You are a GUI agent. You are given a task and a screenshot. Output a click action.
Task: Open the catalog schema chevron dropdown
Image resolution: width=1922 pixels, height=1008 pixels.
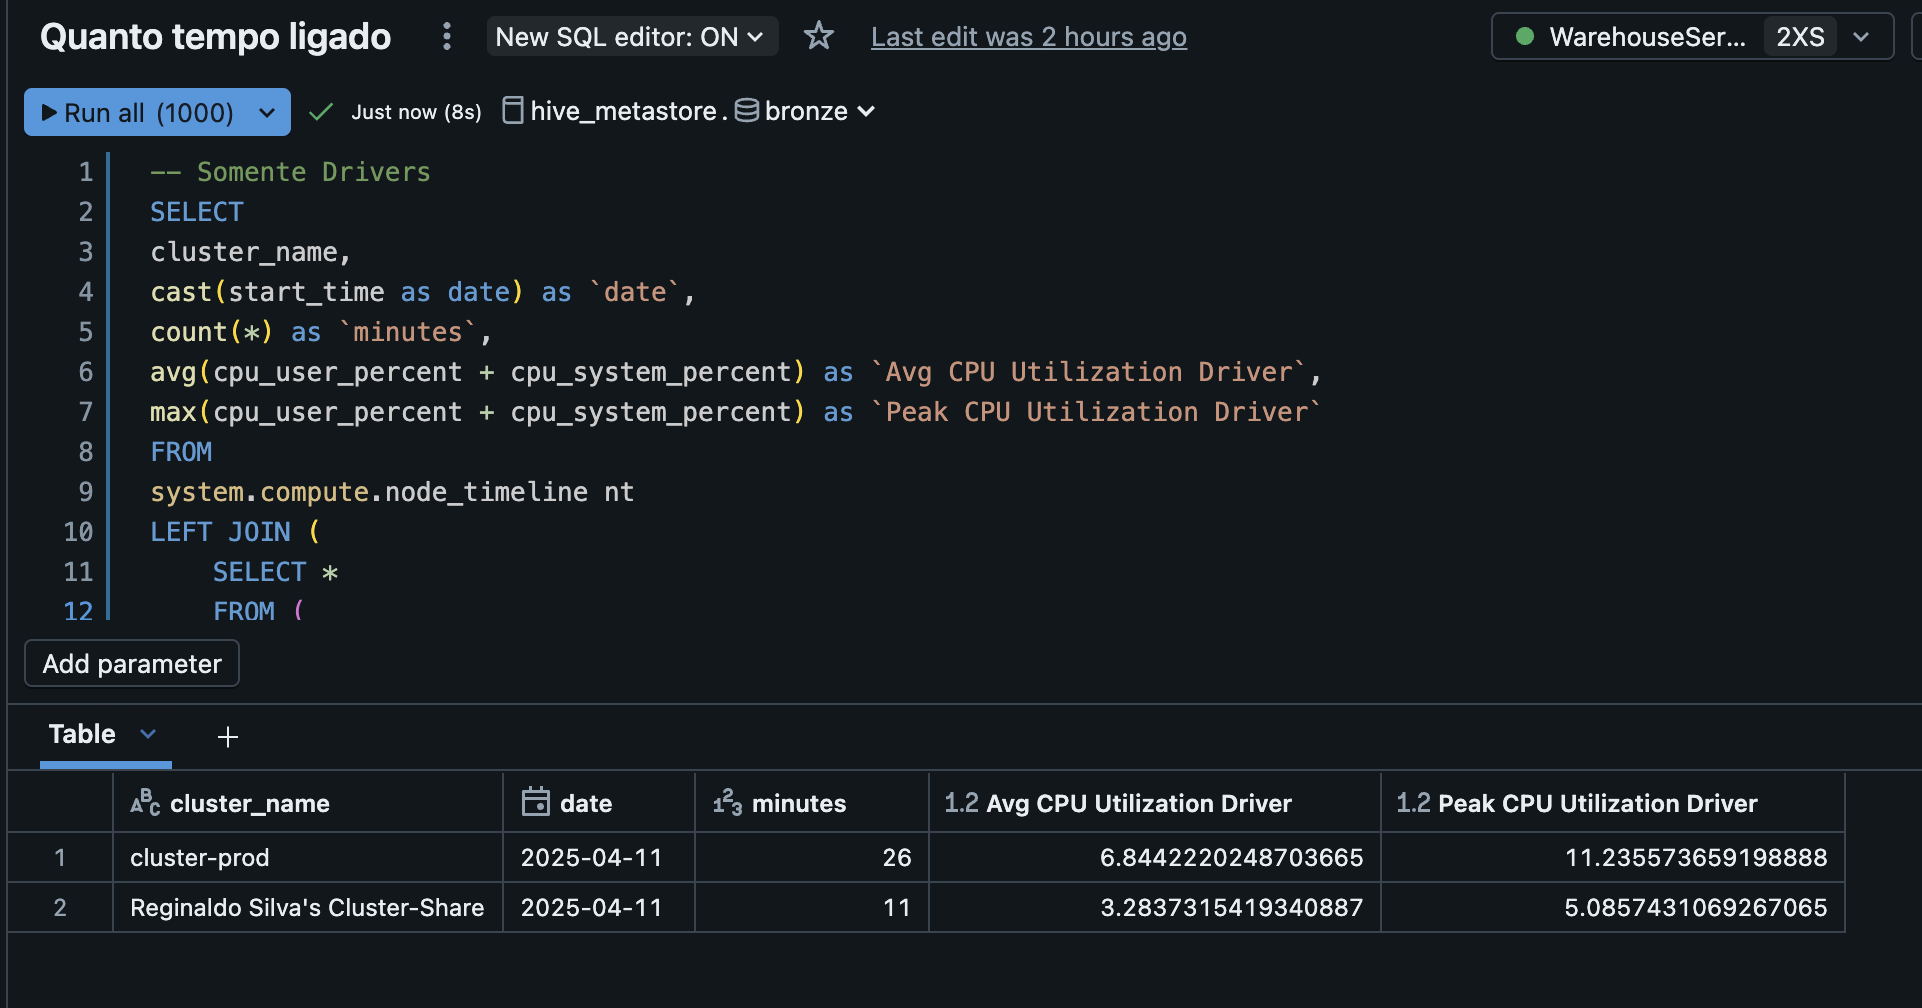(x=867, y=111)
